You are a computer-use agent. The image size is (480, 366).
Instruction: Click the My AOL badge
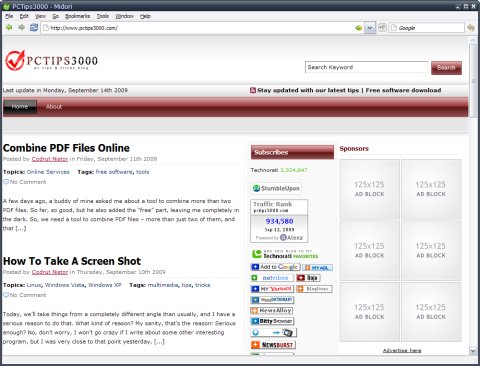317,267
